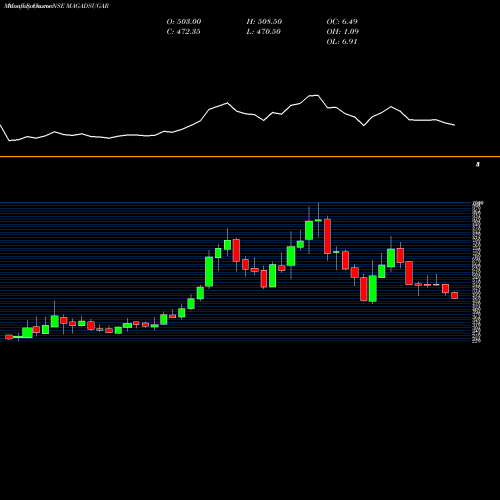Click the OH: 1.09 value
This screenshot has width=500, height=500.
[x=342, y=31]
